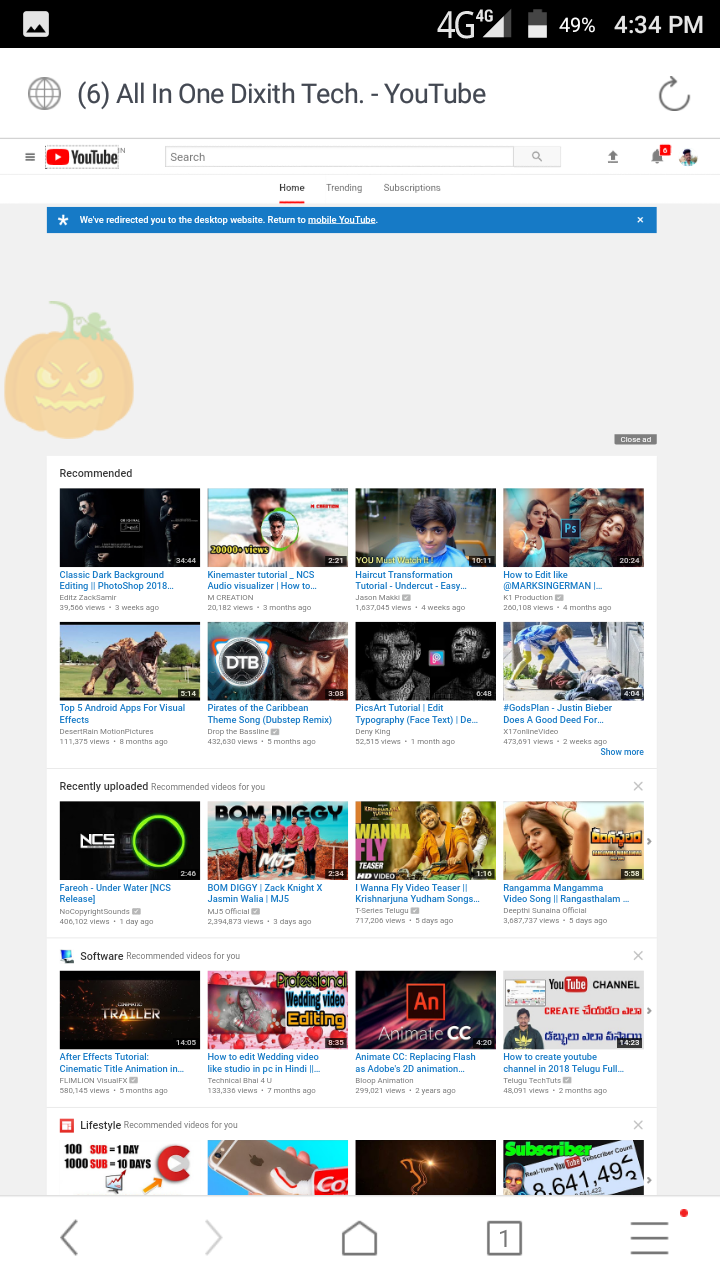This screenshot has width=720, height=1280.
Task: Go back using browser back arrow
Action: pos(69,1238)
